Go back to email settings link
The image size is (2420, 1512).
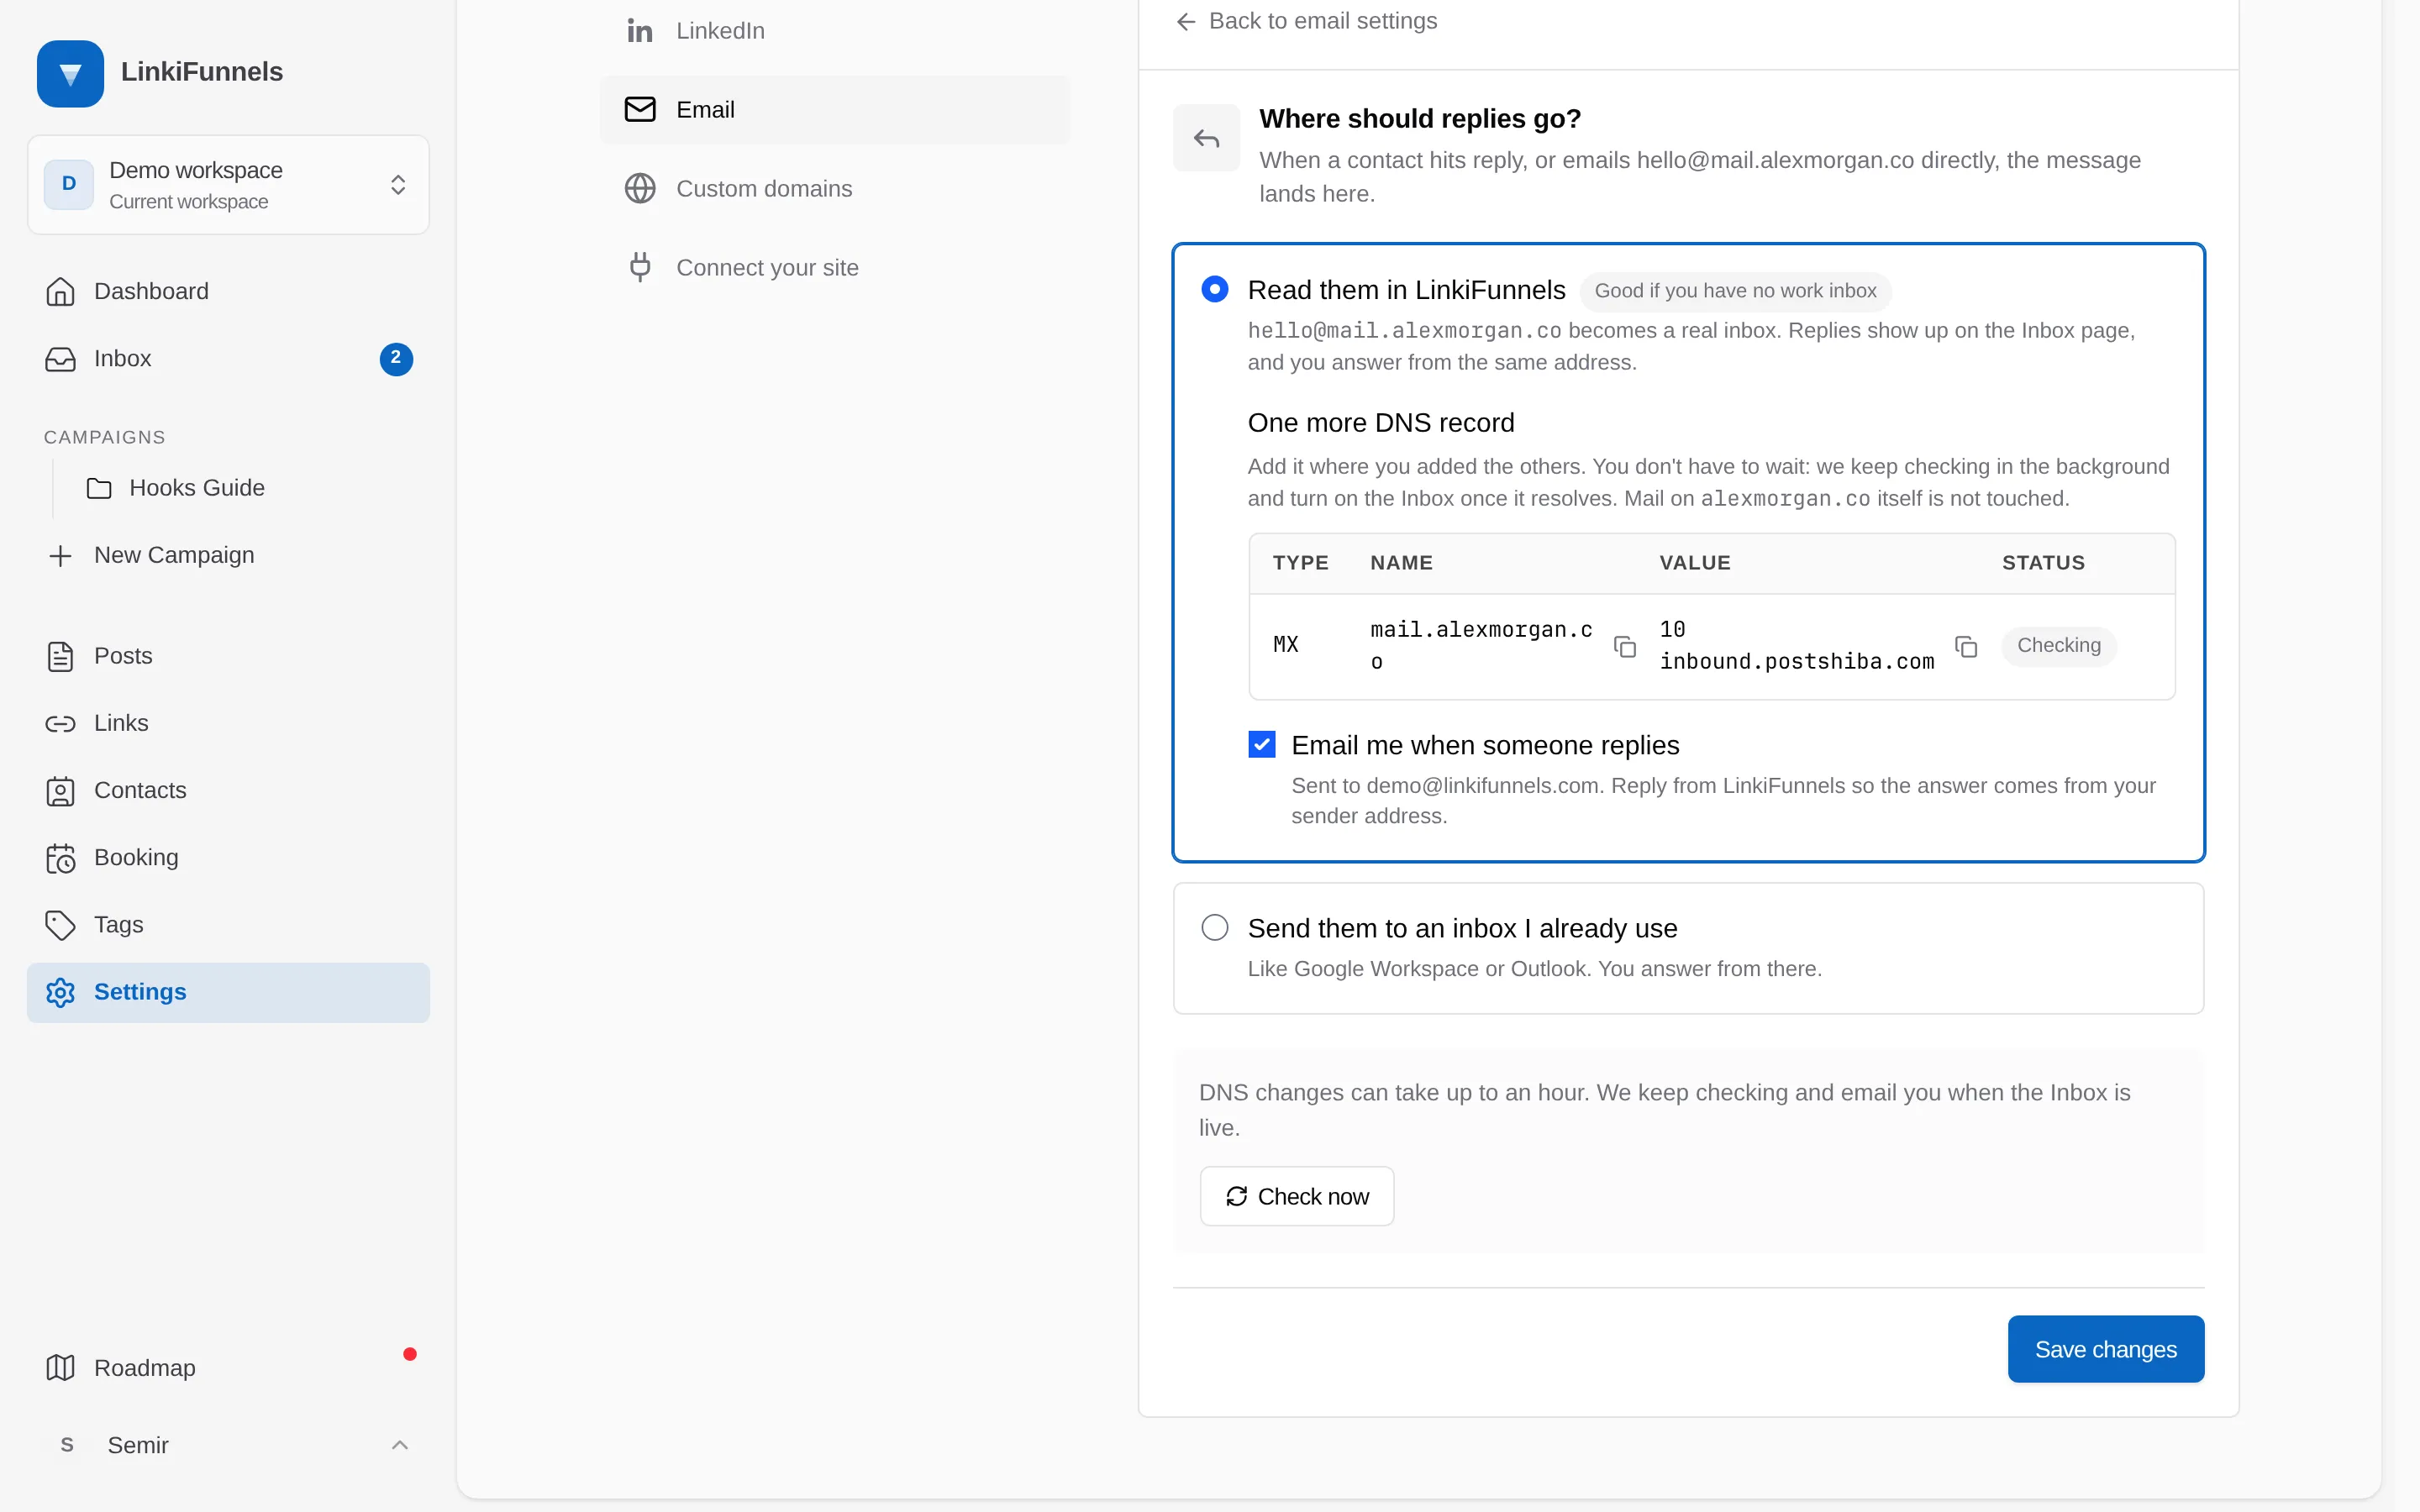pyautogui.click(x=1306, y=21)
